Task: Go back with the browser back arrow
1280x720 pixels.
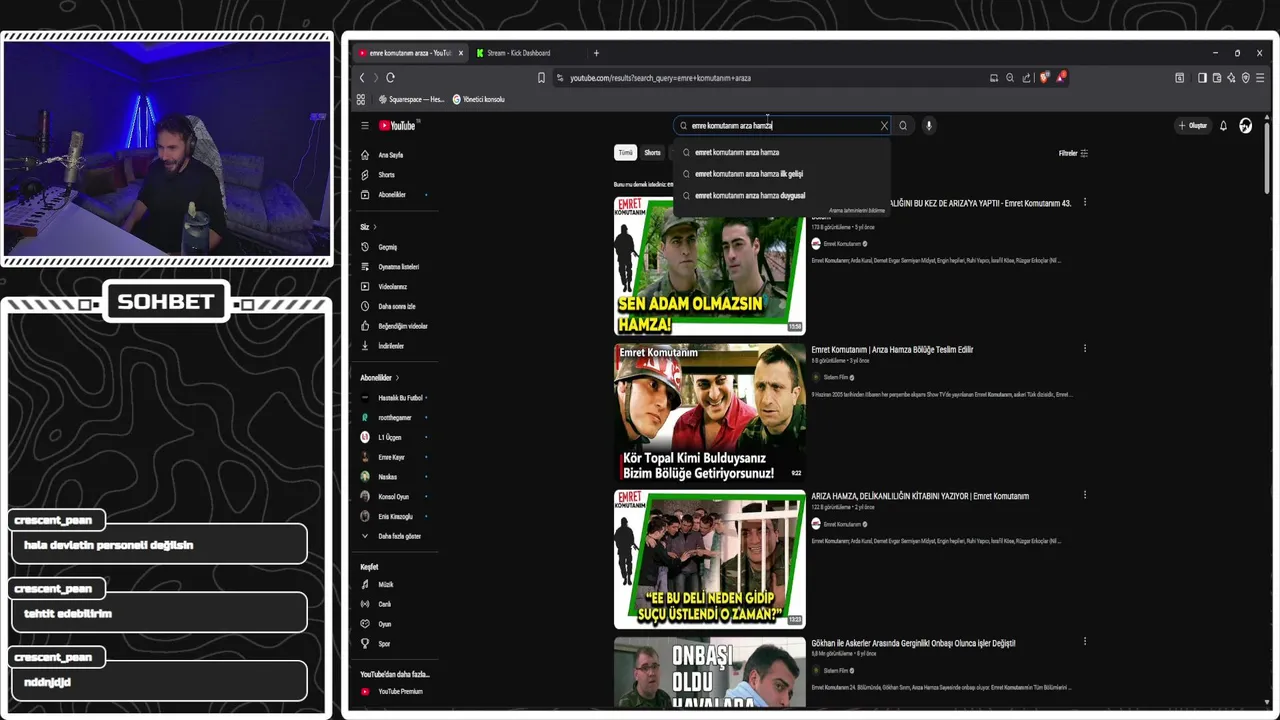Action: tap(362, 78)
